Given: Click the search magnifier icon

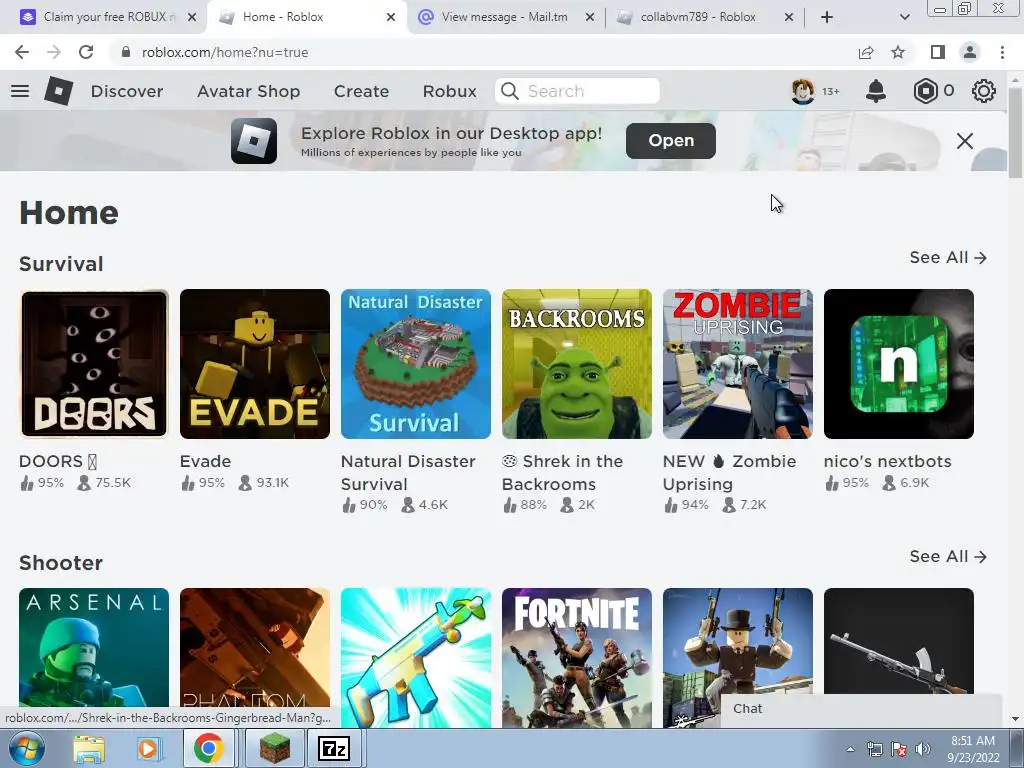Looking at the screenshot, I should click(x=509, y=91).
